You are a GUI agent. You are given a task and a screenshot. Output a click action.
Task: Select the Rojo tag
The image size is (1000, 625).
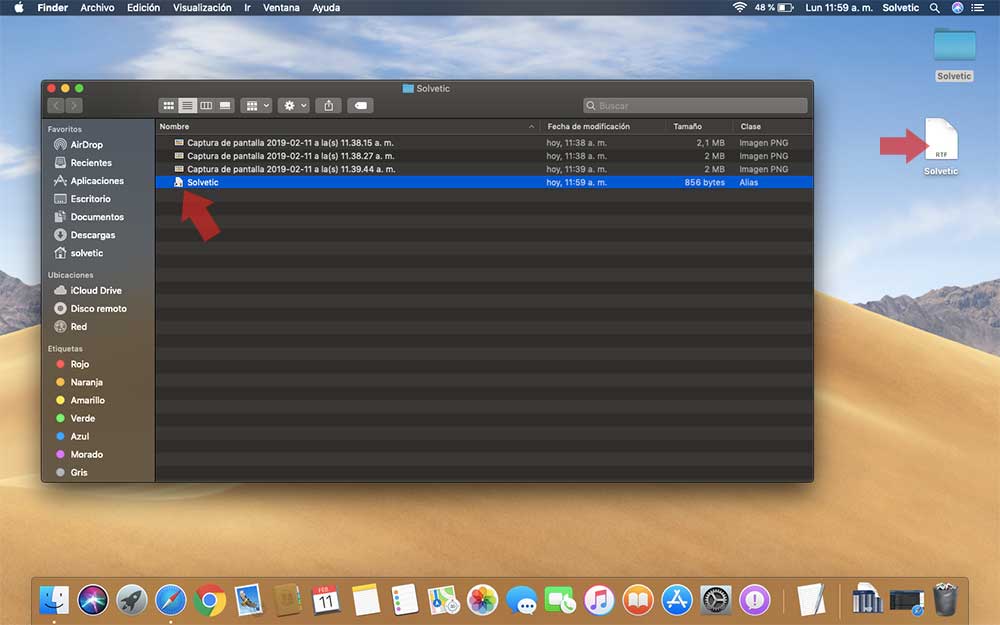coord(73,364)
